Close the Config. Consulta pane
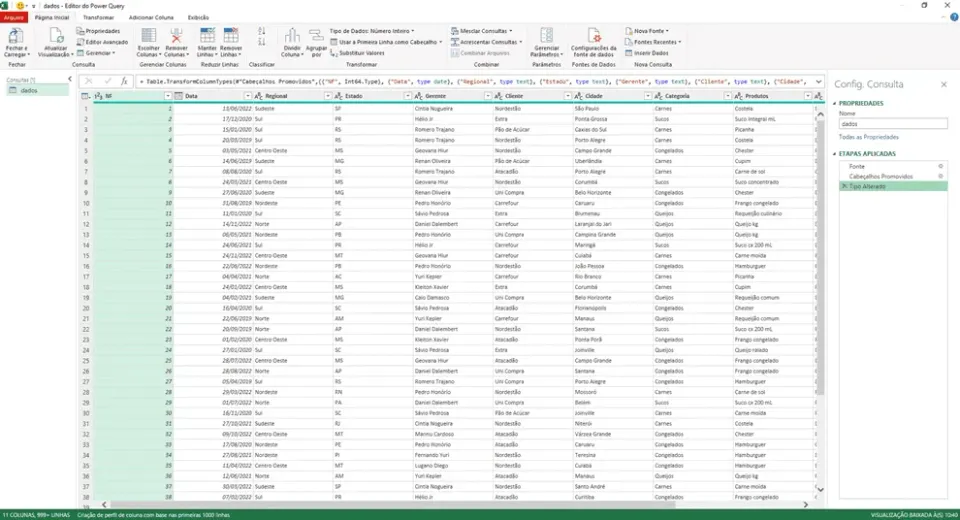 (943, 84)
